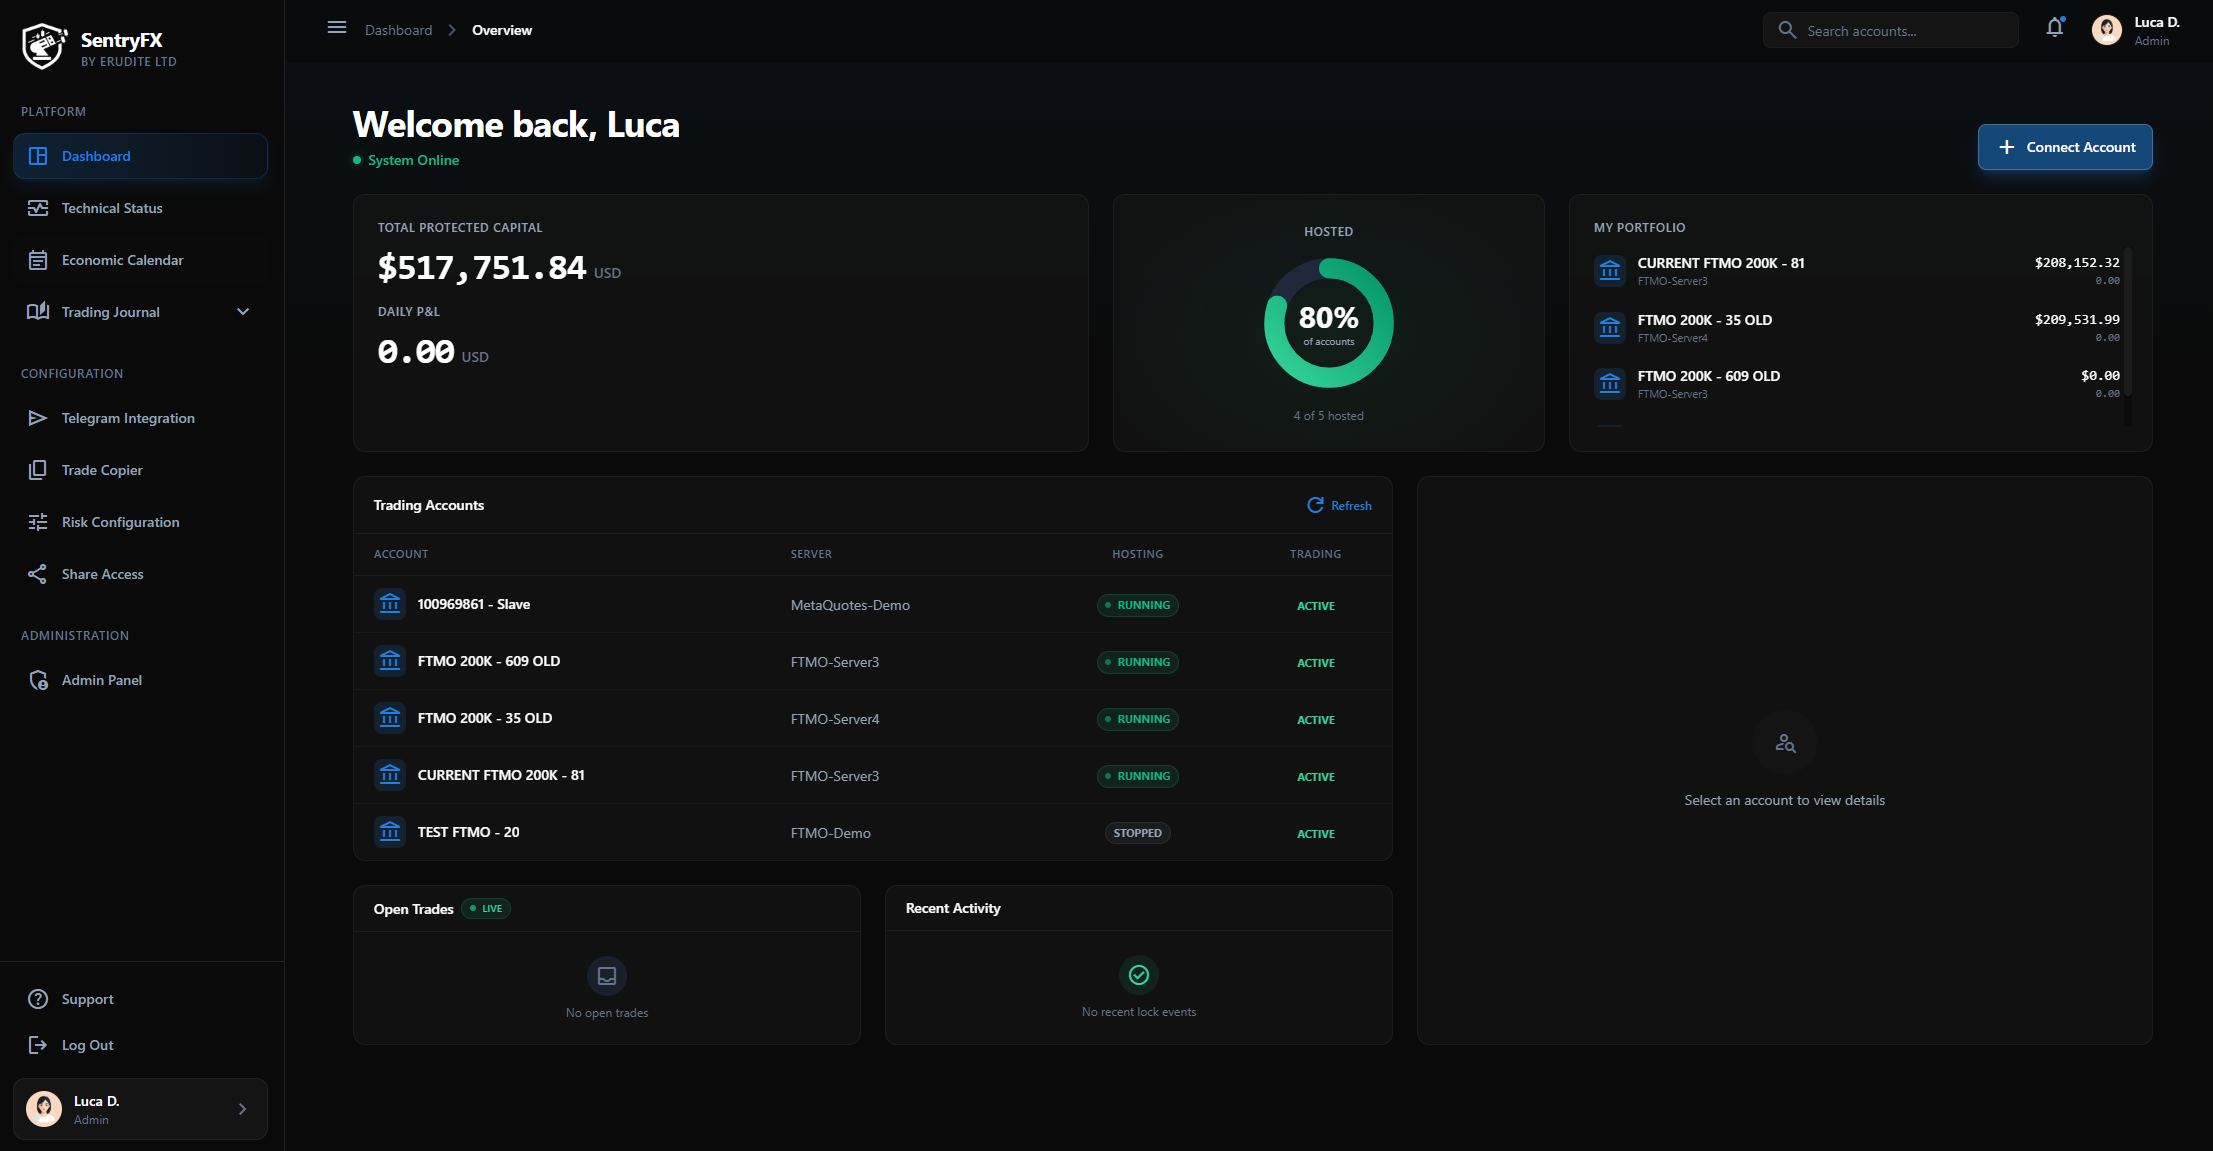Toggle the RUNNING status of FTMO 200K - 35 OLD
2213x1151 pixels.
(1137, 718)
